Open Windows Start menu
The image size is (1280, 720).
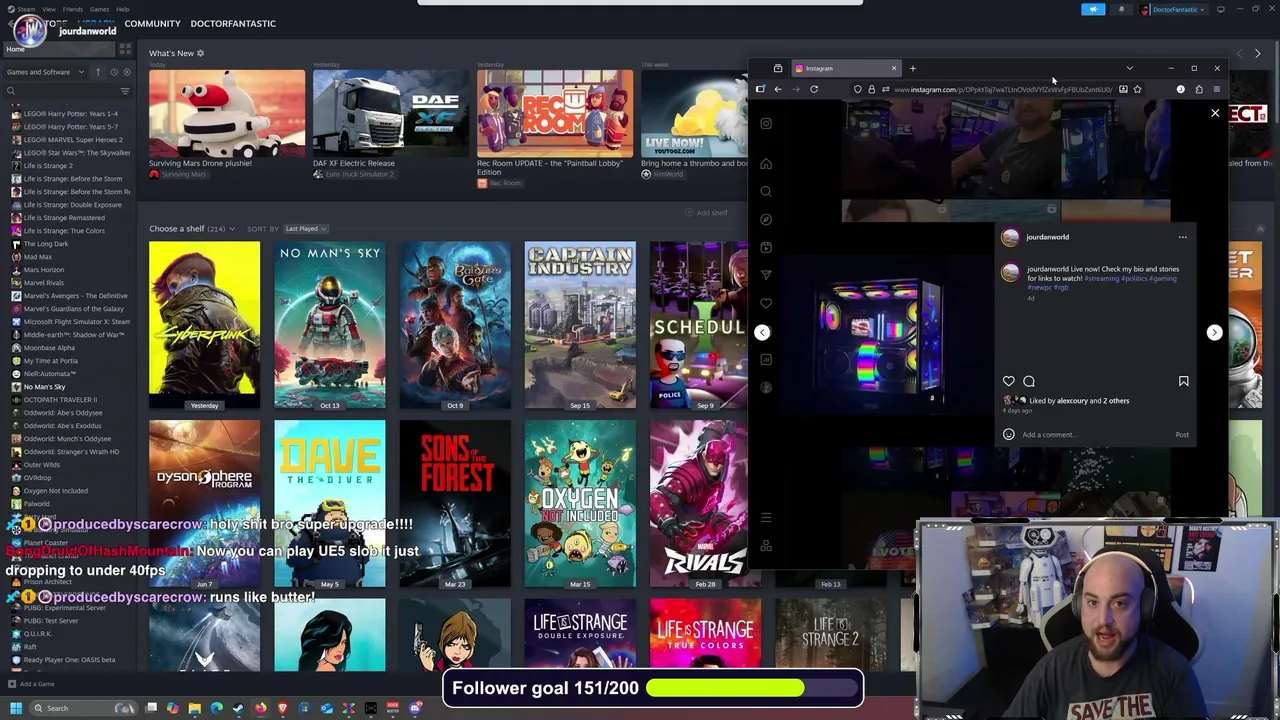tap(16, 708)
